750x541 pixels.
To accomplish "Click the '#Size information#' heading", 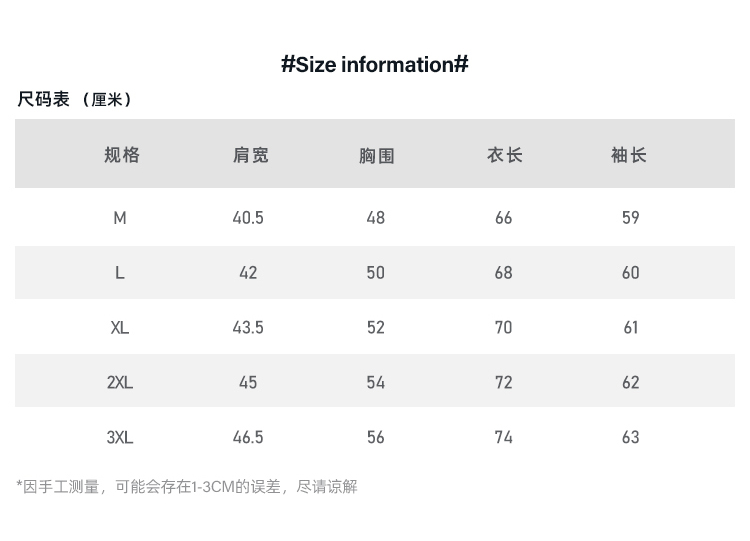I will coord(375,65).
